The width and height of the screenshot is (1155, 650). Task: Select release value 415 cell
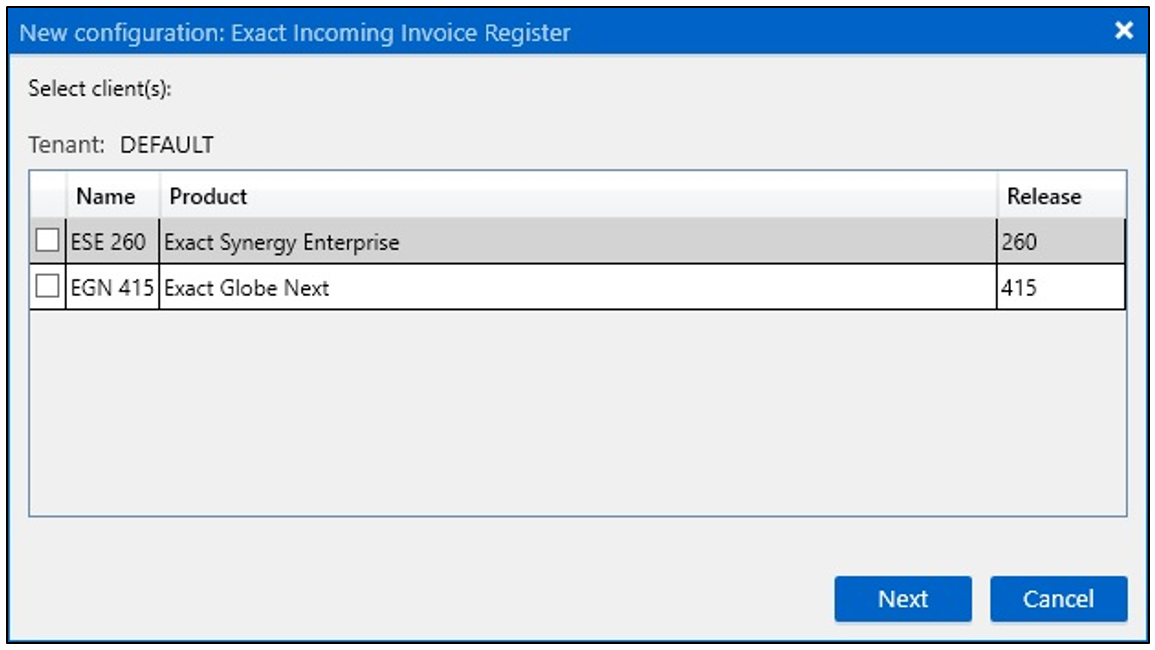point(1061,287)
